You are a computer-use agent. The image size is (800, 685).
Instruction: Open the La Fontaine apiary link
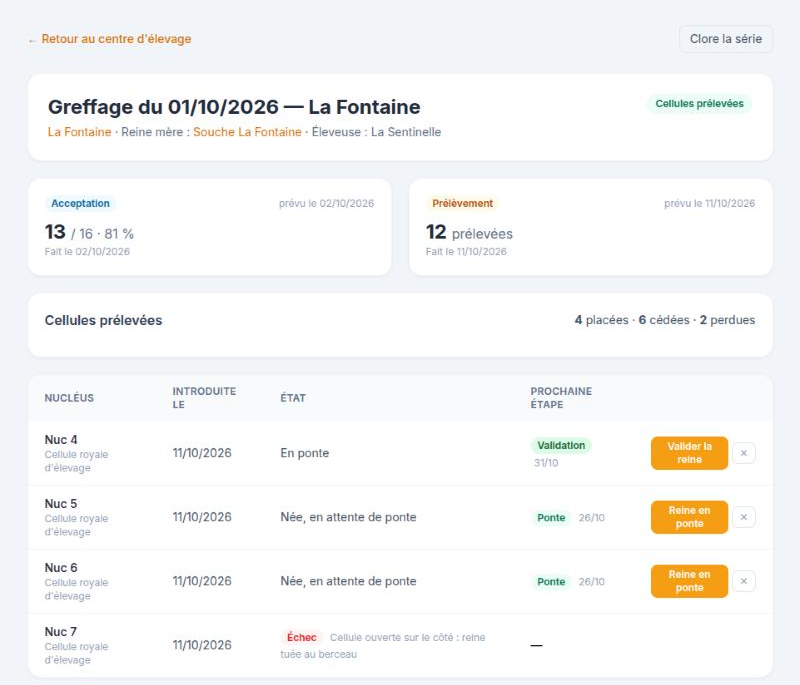79,132
